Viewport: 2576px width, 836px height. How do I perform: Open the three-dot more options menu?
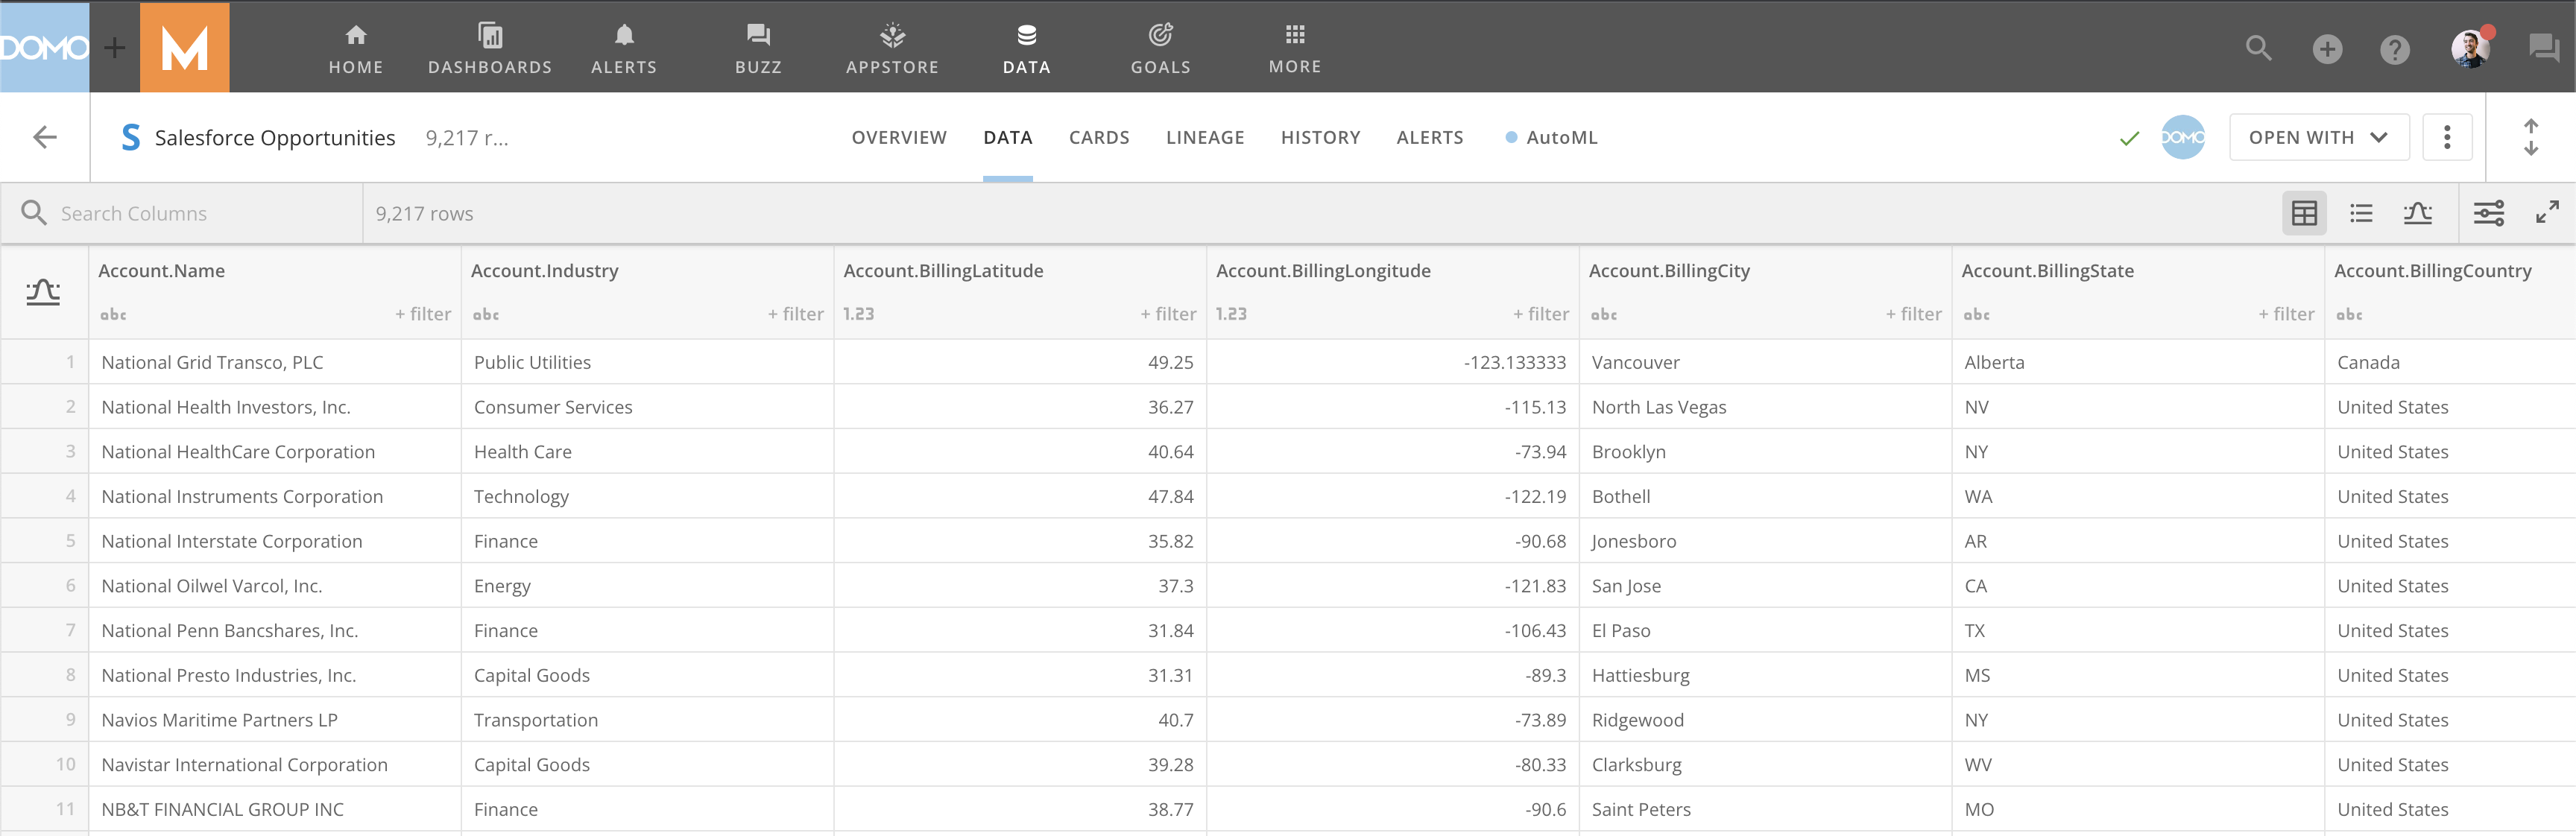tap(2447, 137)
